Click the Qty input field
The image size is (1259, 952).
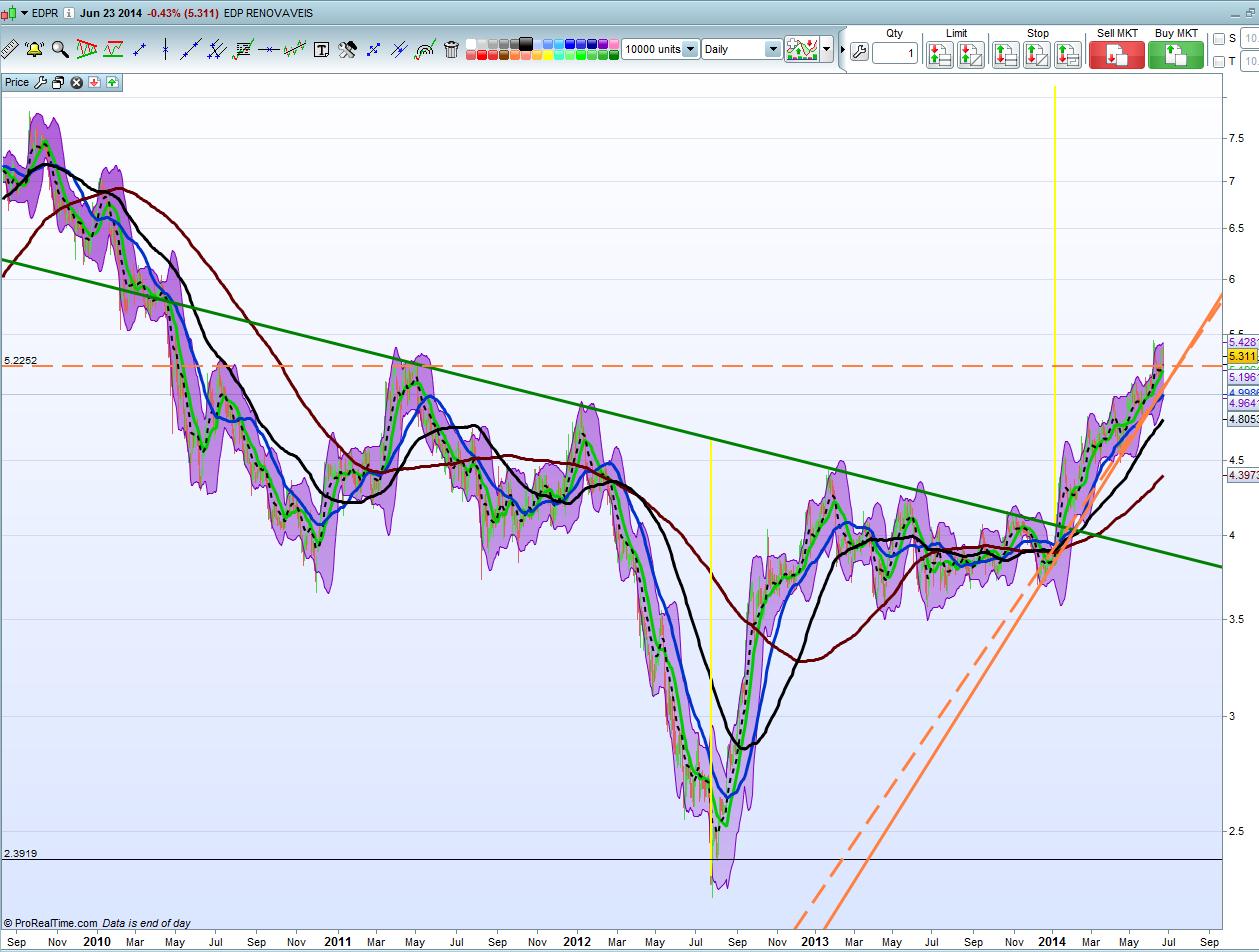pos(895,53)
